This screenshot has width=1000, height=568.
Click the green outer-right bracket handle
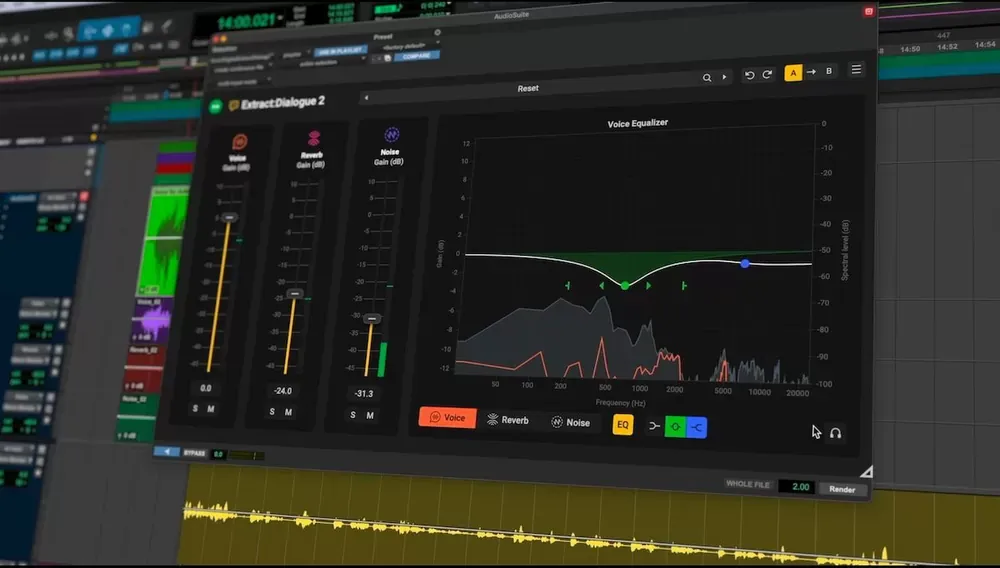pos(684,286)
